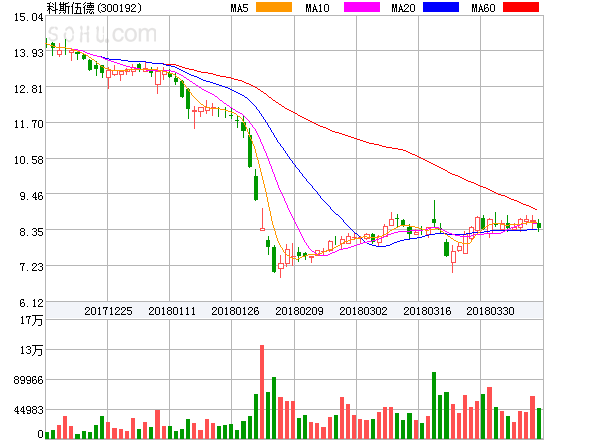Click the 15.04 price axis label
This screenshot has width=600, height=440.
pos(29,17)
